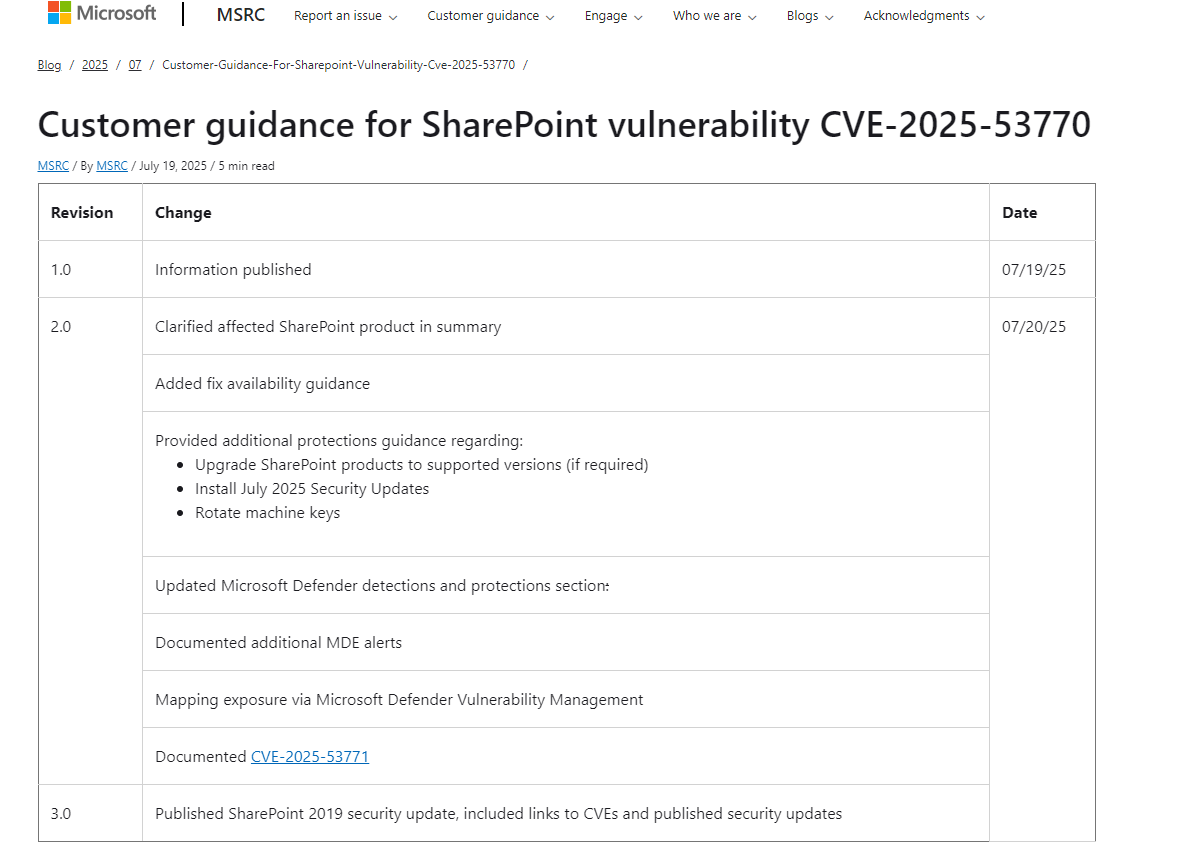Viewport: 1202px width, 852px height.
Task: Open the Customer guidance dropdown
Action: pyautogui.click(x=491, y=16)
